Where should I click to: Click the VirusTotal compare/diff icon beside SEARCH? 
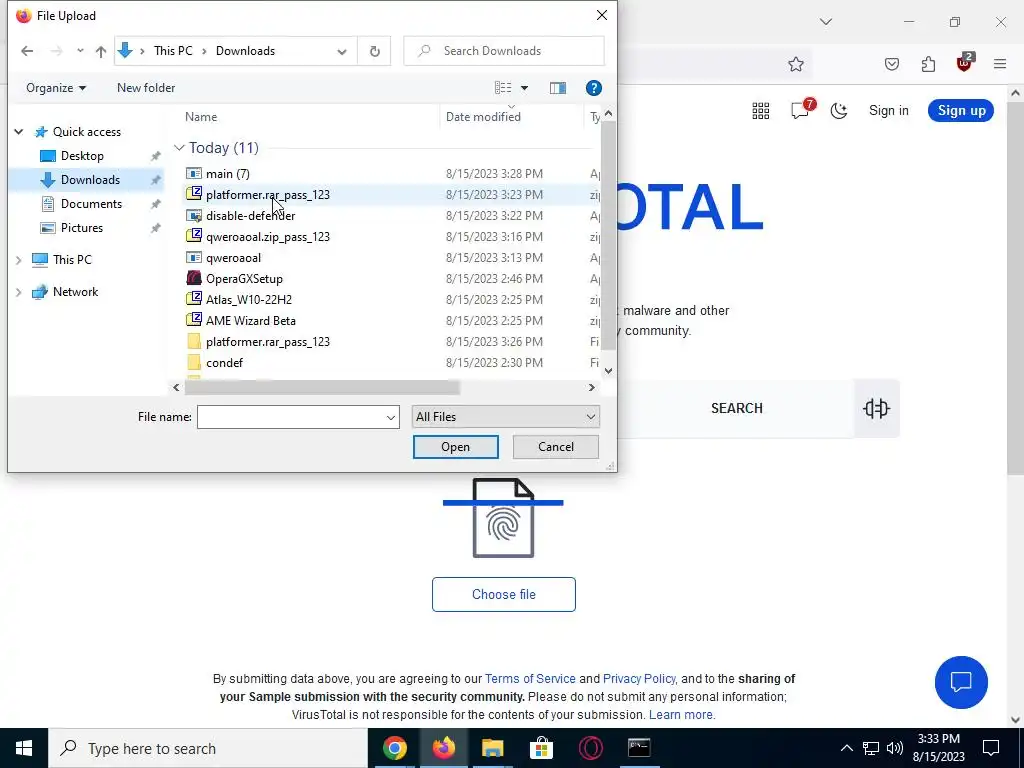coord(876,408)
